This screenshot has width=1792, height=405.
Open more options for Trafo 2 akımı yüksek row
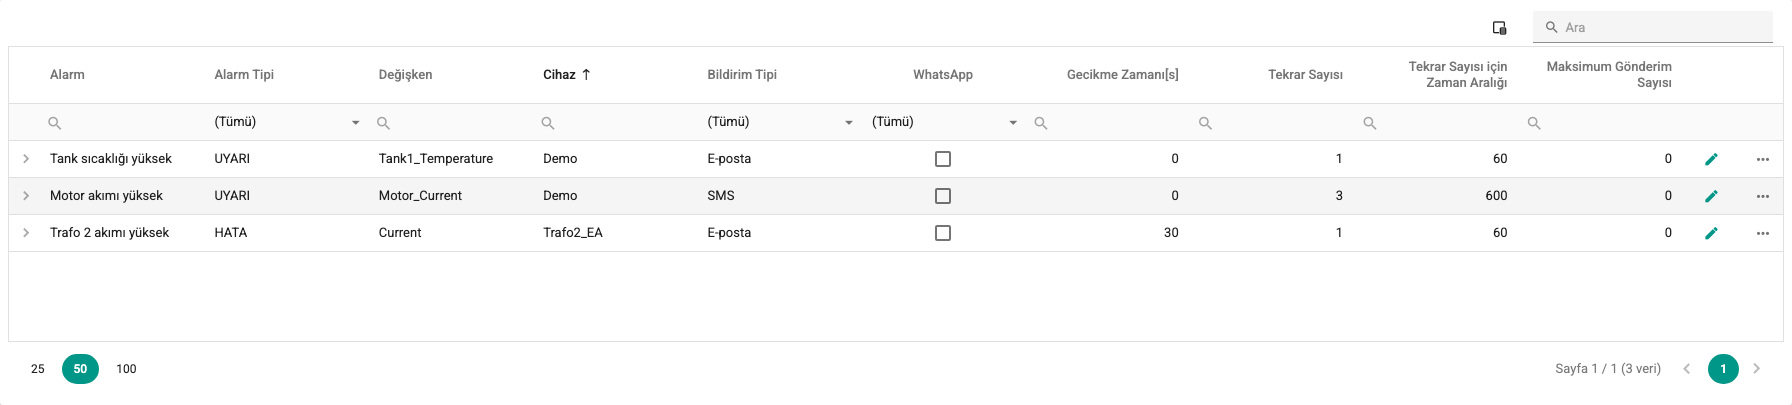pos(1762,233)
